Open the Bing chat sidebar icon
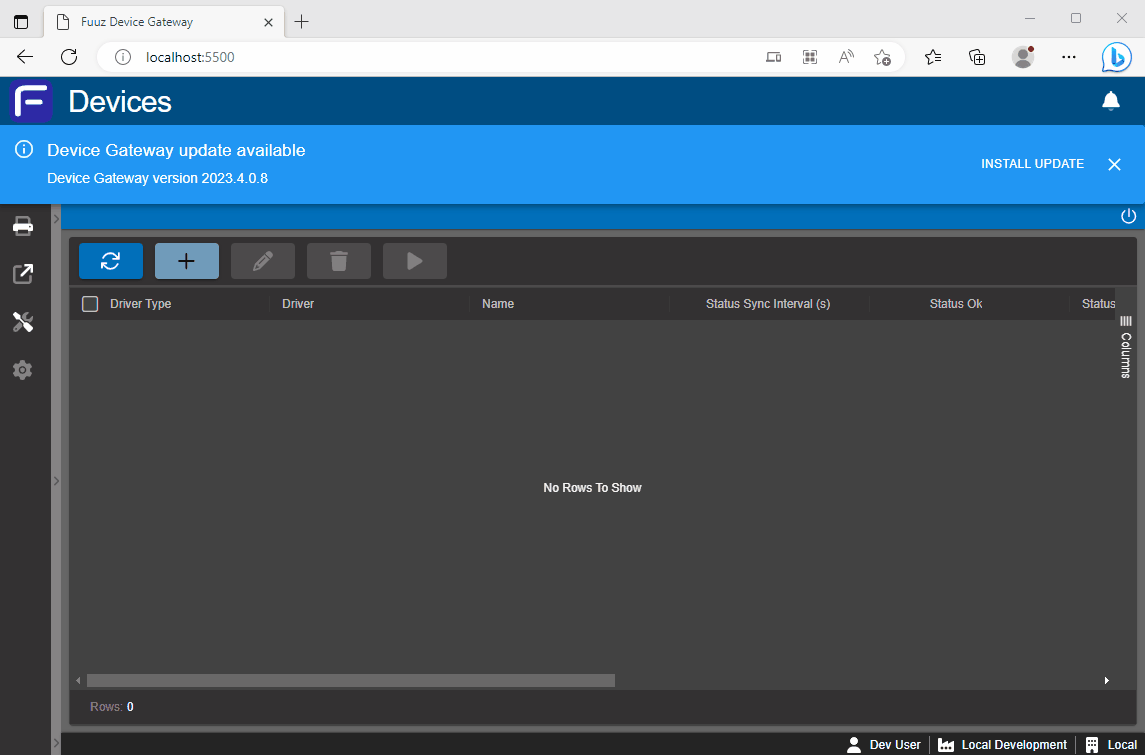The width and height of the screenshot is (1145, 755). (x=1117, y=57)
